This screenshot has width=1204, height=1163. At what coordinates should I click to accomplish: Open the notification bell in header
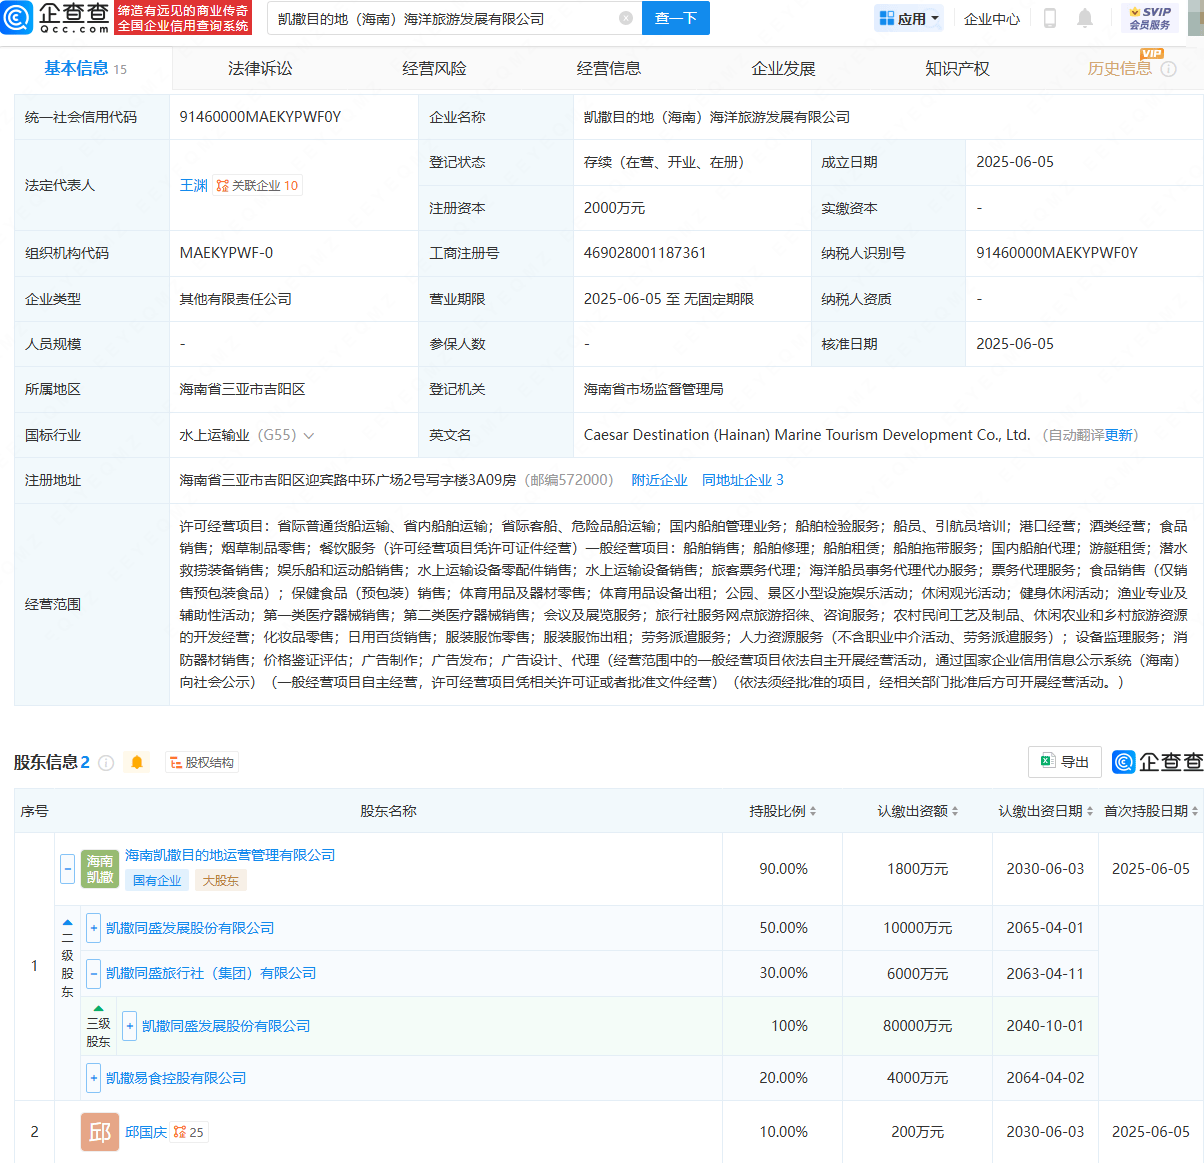click(x=1085, y=18)
